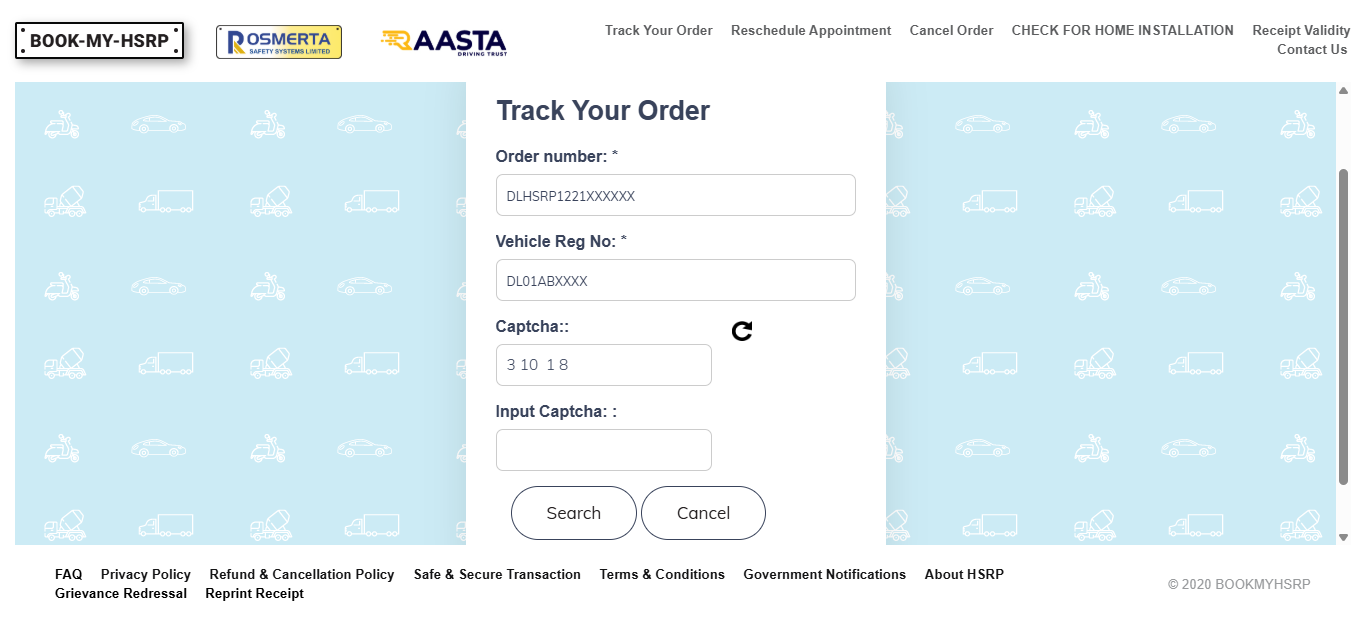Open the Rosmerta Safety Systems logo
The image size is (1359, 631).
click(x=279, y=42)
